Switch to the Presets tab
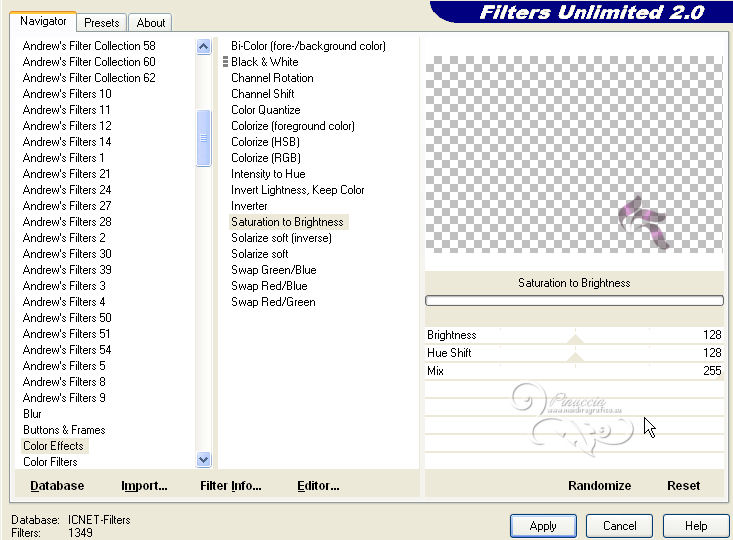Viewport: 733px width, 540px height. tap(101, 22)
